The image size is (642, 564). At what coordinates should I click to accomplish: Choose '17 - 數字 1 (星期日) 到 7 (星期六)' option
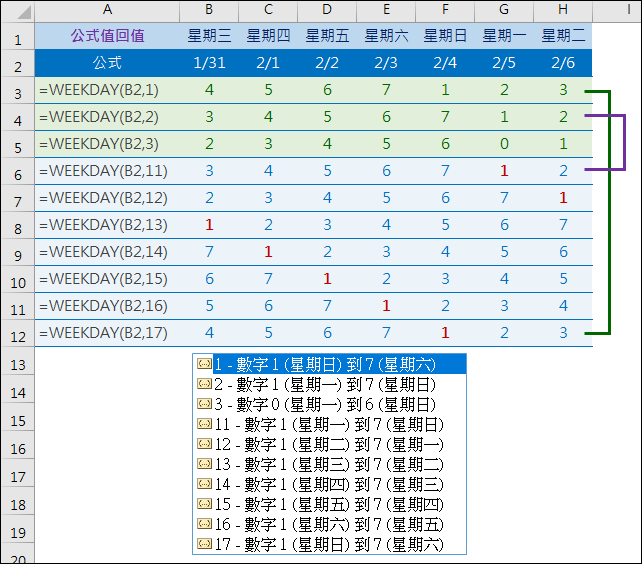(330, 545)
